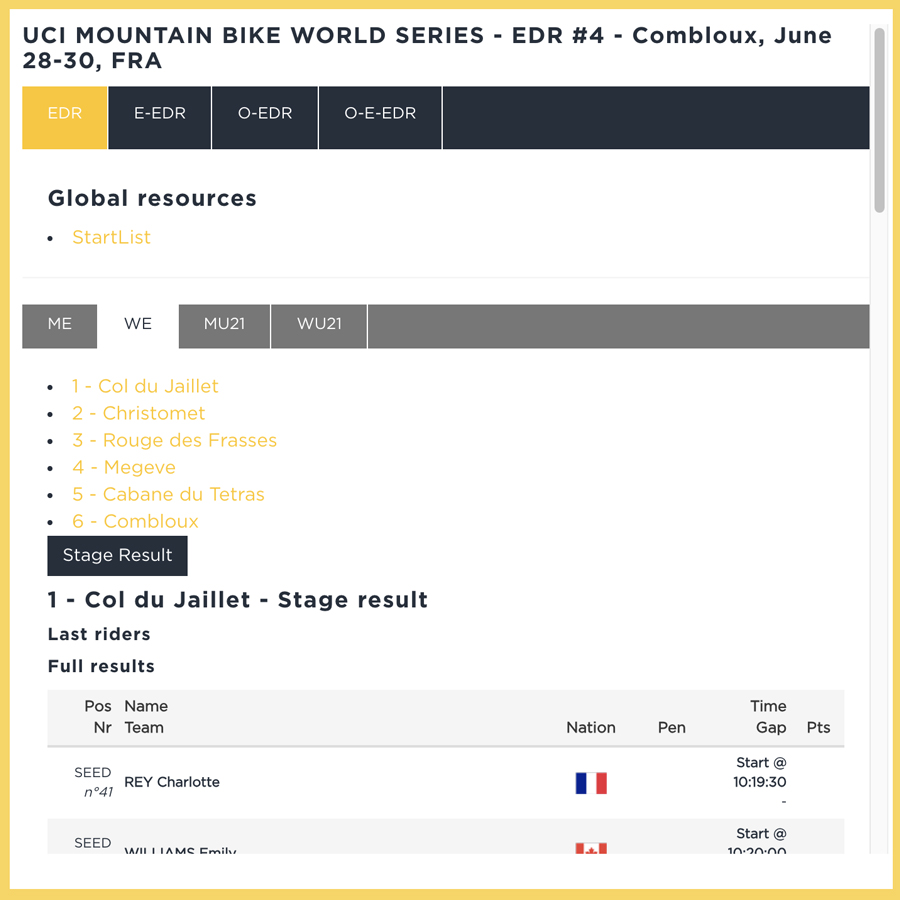The width and height of the screenshot is (900, 900).
Task: Open the E-EDR tab
Action: 160,114
